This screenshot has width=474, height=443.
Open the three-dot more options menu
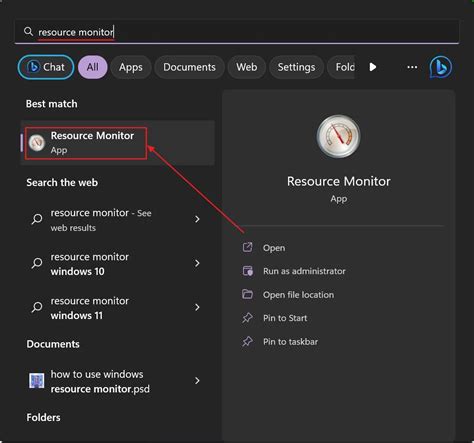coord(412,67)
